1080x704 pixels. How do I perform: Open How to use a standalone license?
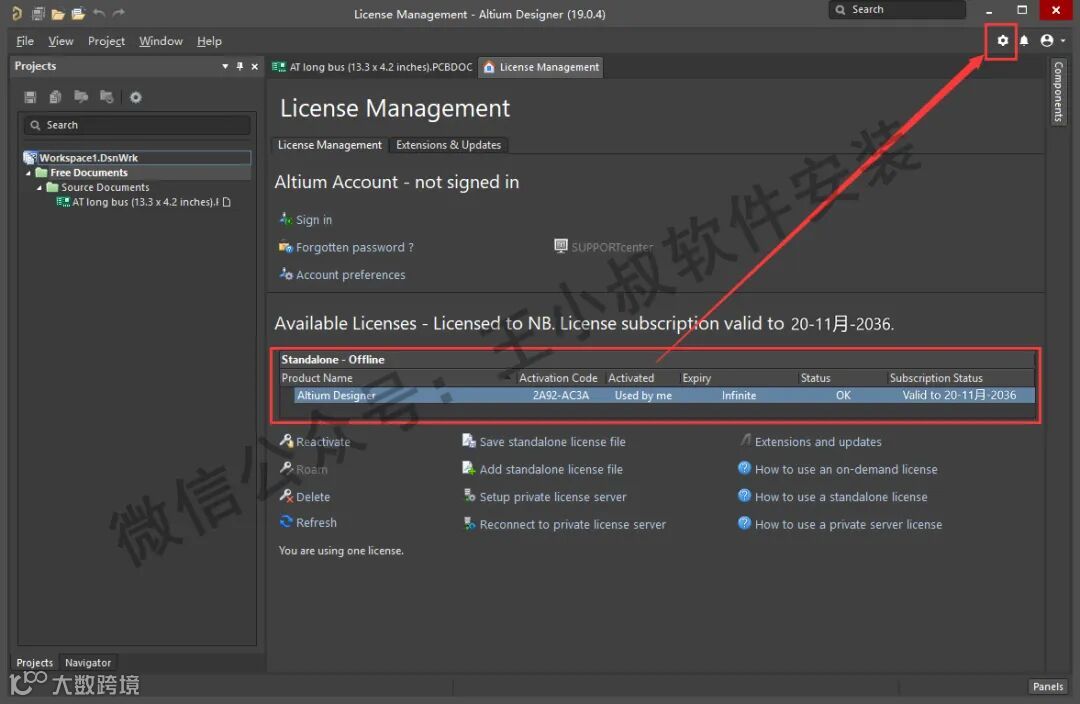[833, 497]
